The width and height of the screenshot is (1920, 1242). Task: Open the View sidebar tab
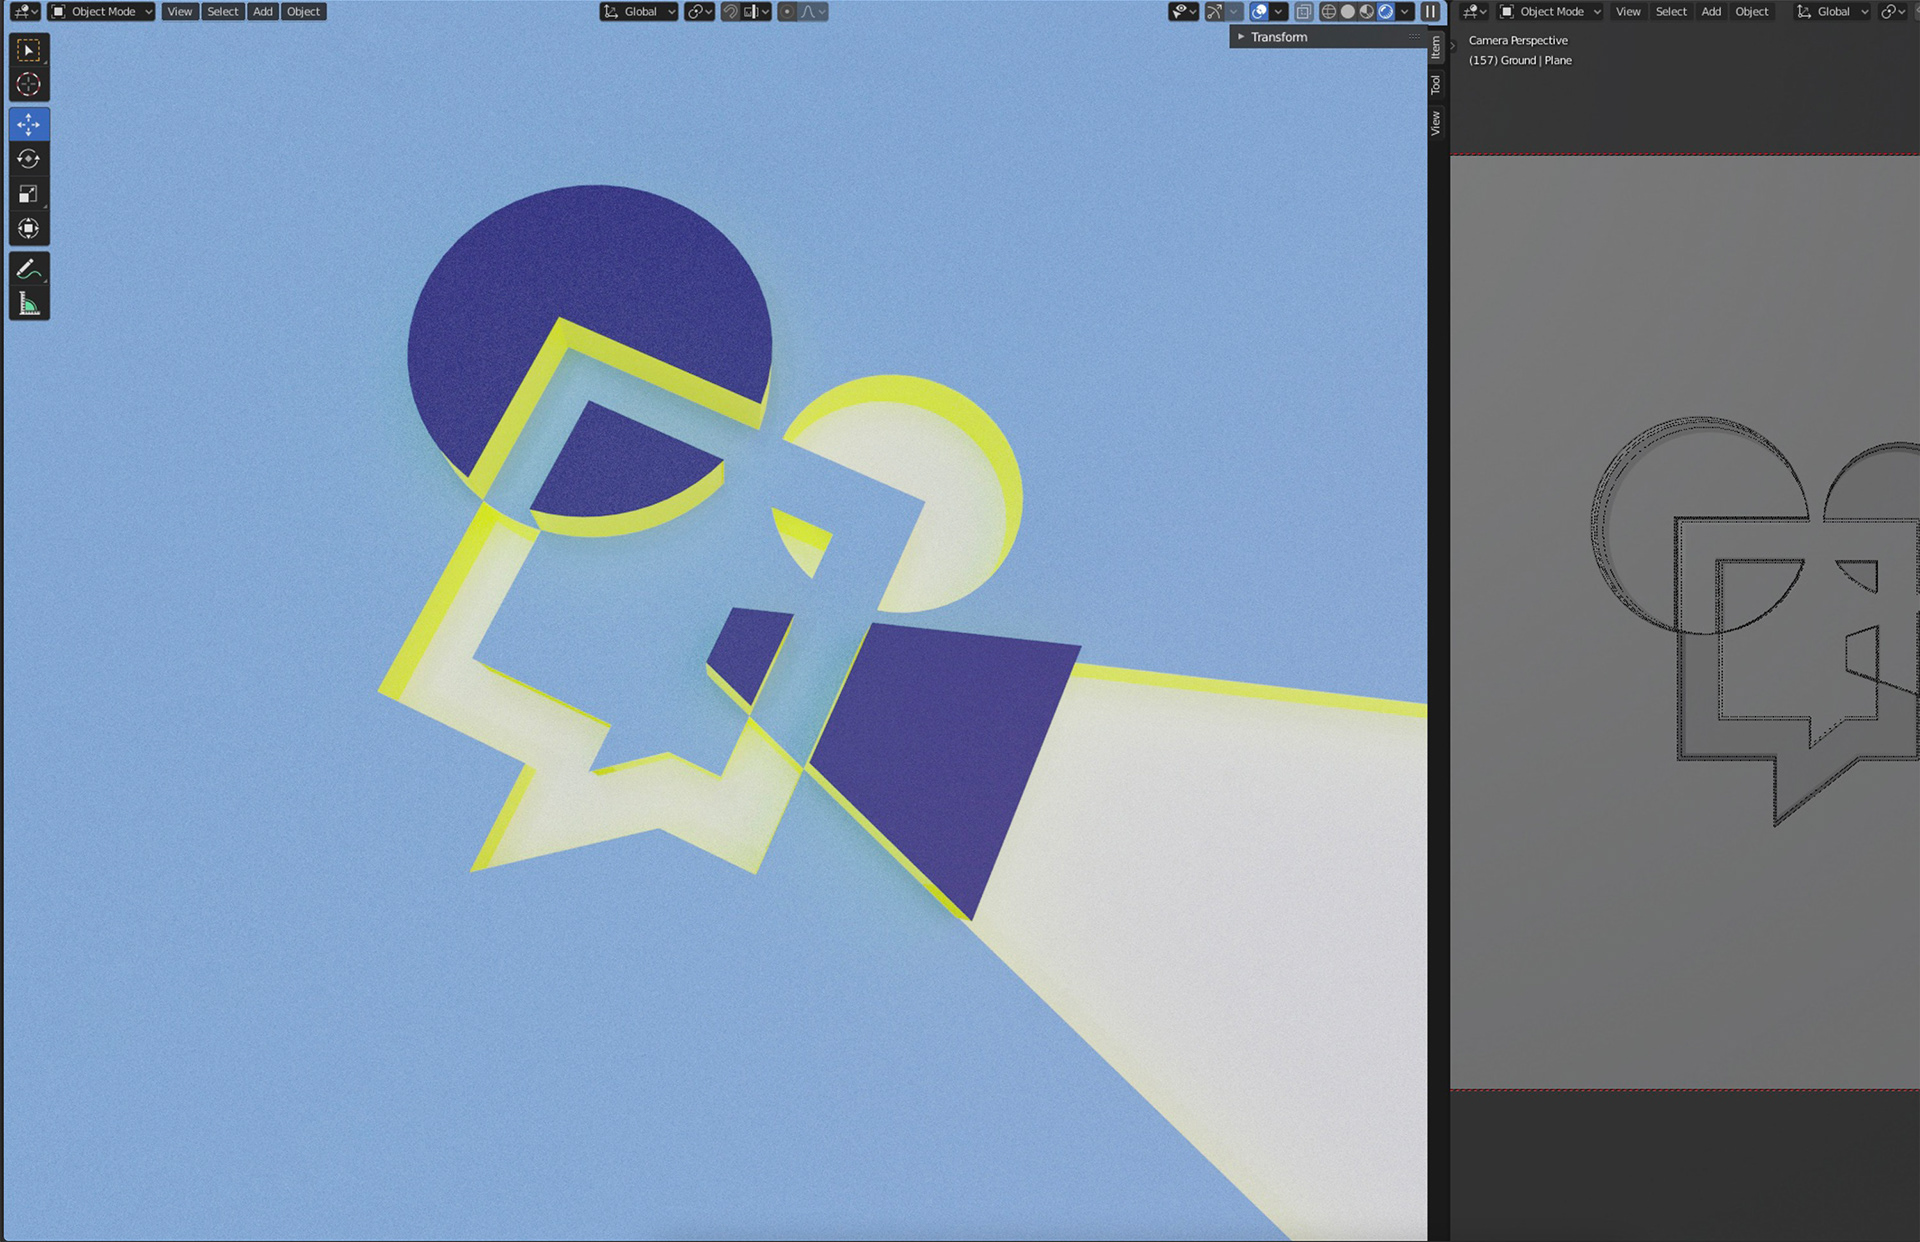point(1436,123)
